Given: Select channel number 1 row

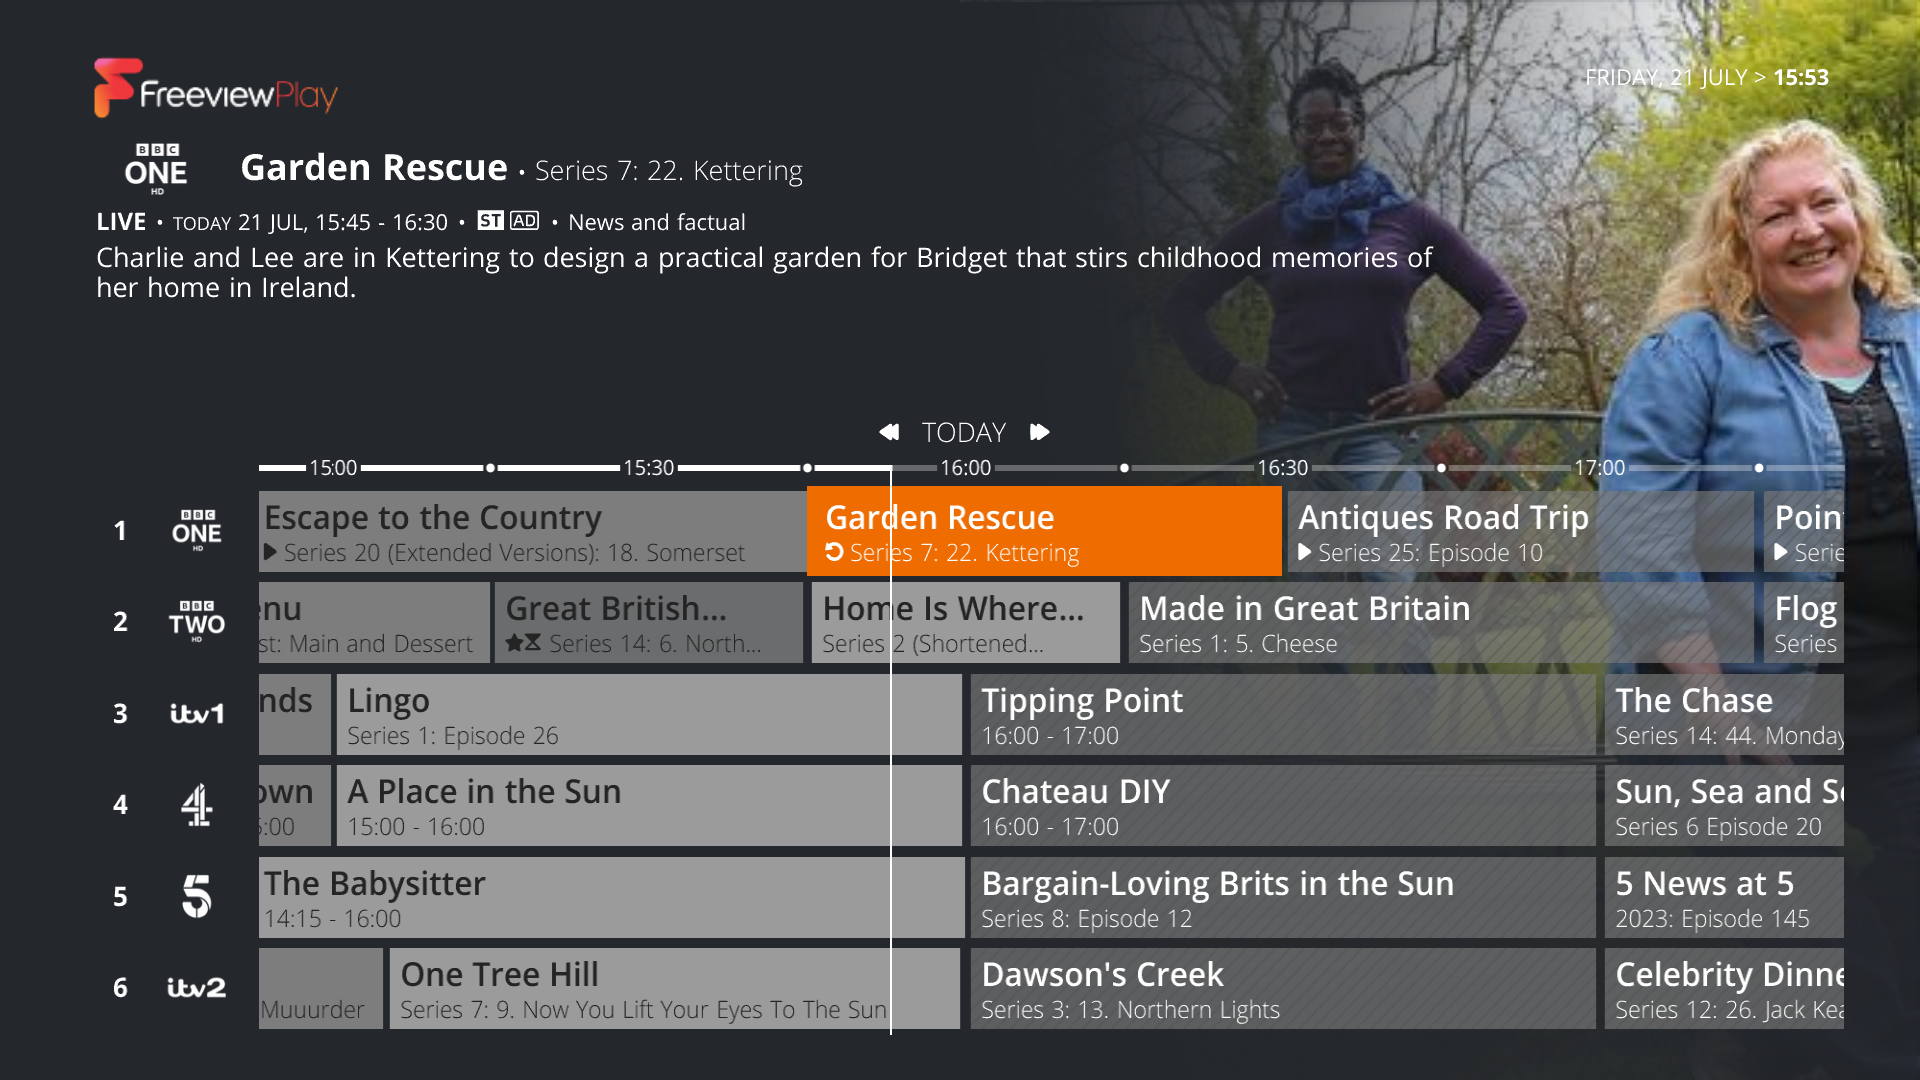Looking at the screenshot, I should tap(120, 531).
